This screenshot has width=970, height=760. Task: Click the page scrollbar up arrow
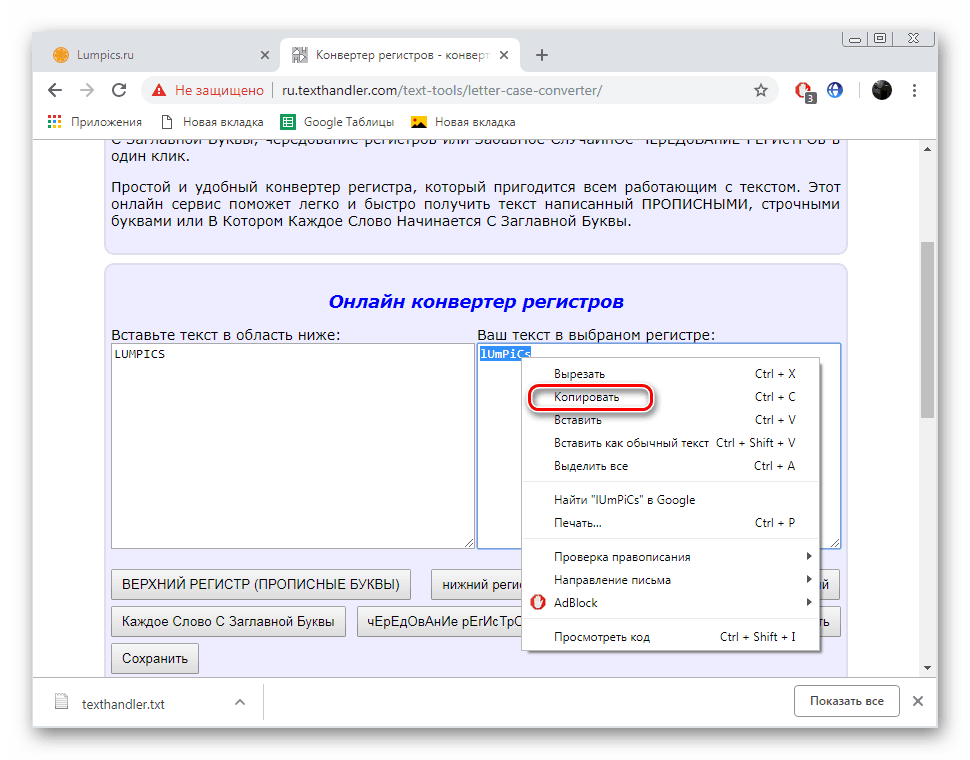(927, 149)
